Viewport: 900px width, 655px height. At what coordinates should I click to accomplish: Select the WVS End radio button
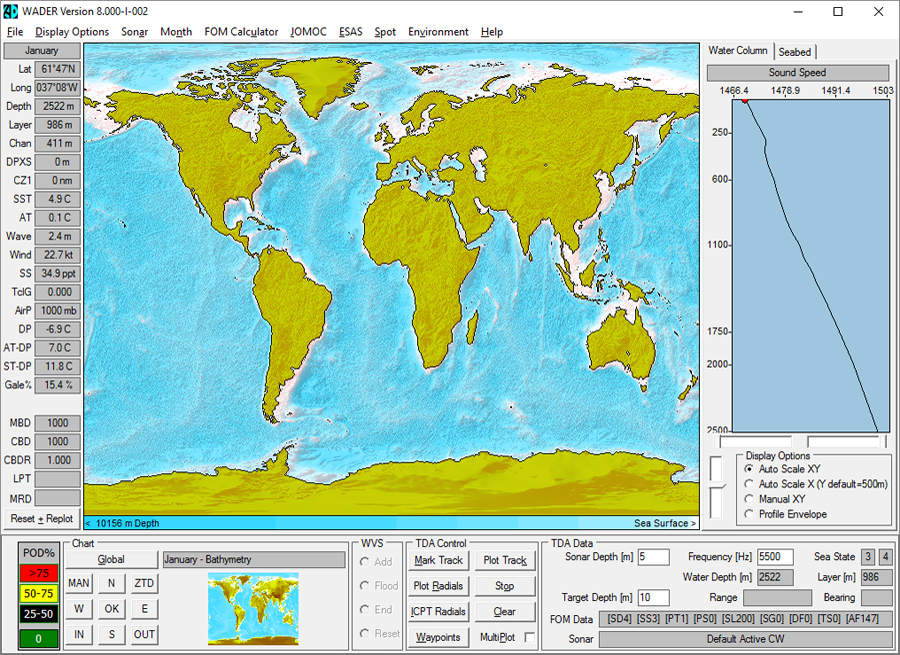tap(376, 610)
